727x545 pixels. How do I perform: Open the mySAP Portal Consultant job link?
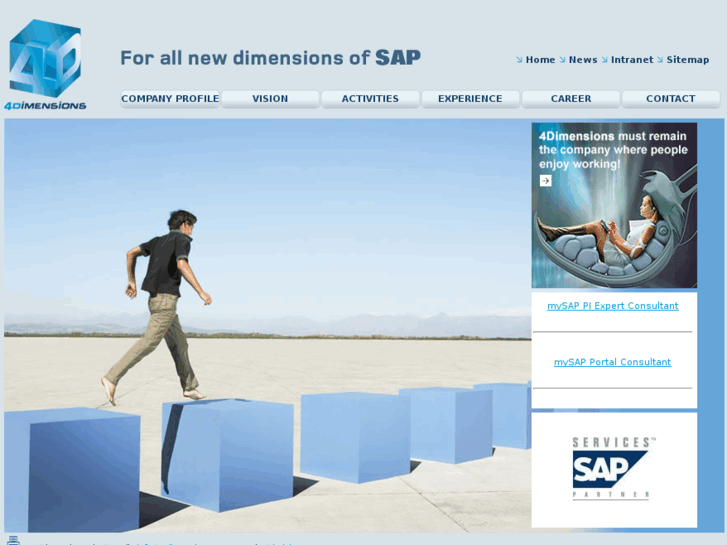[612, 362]
